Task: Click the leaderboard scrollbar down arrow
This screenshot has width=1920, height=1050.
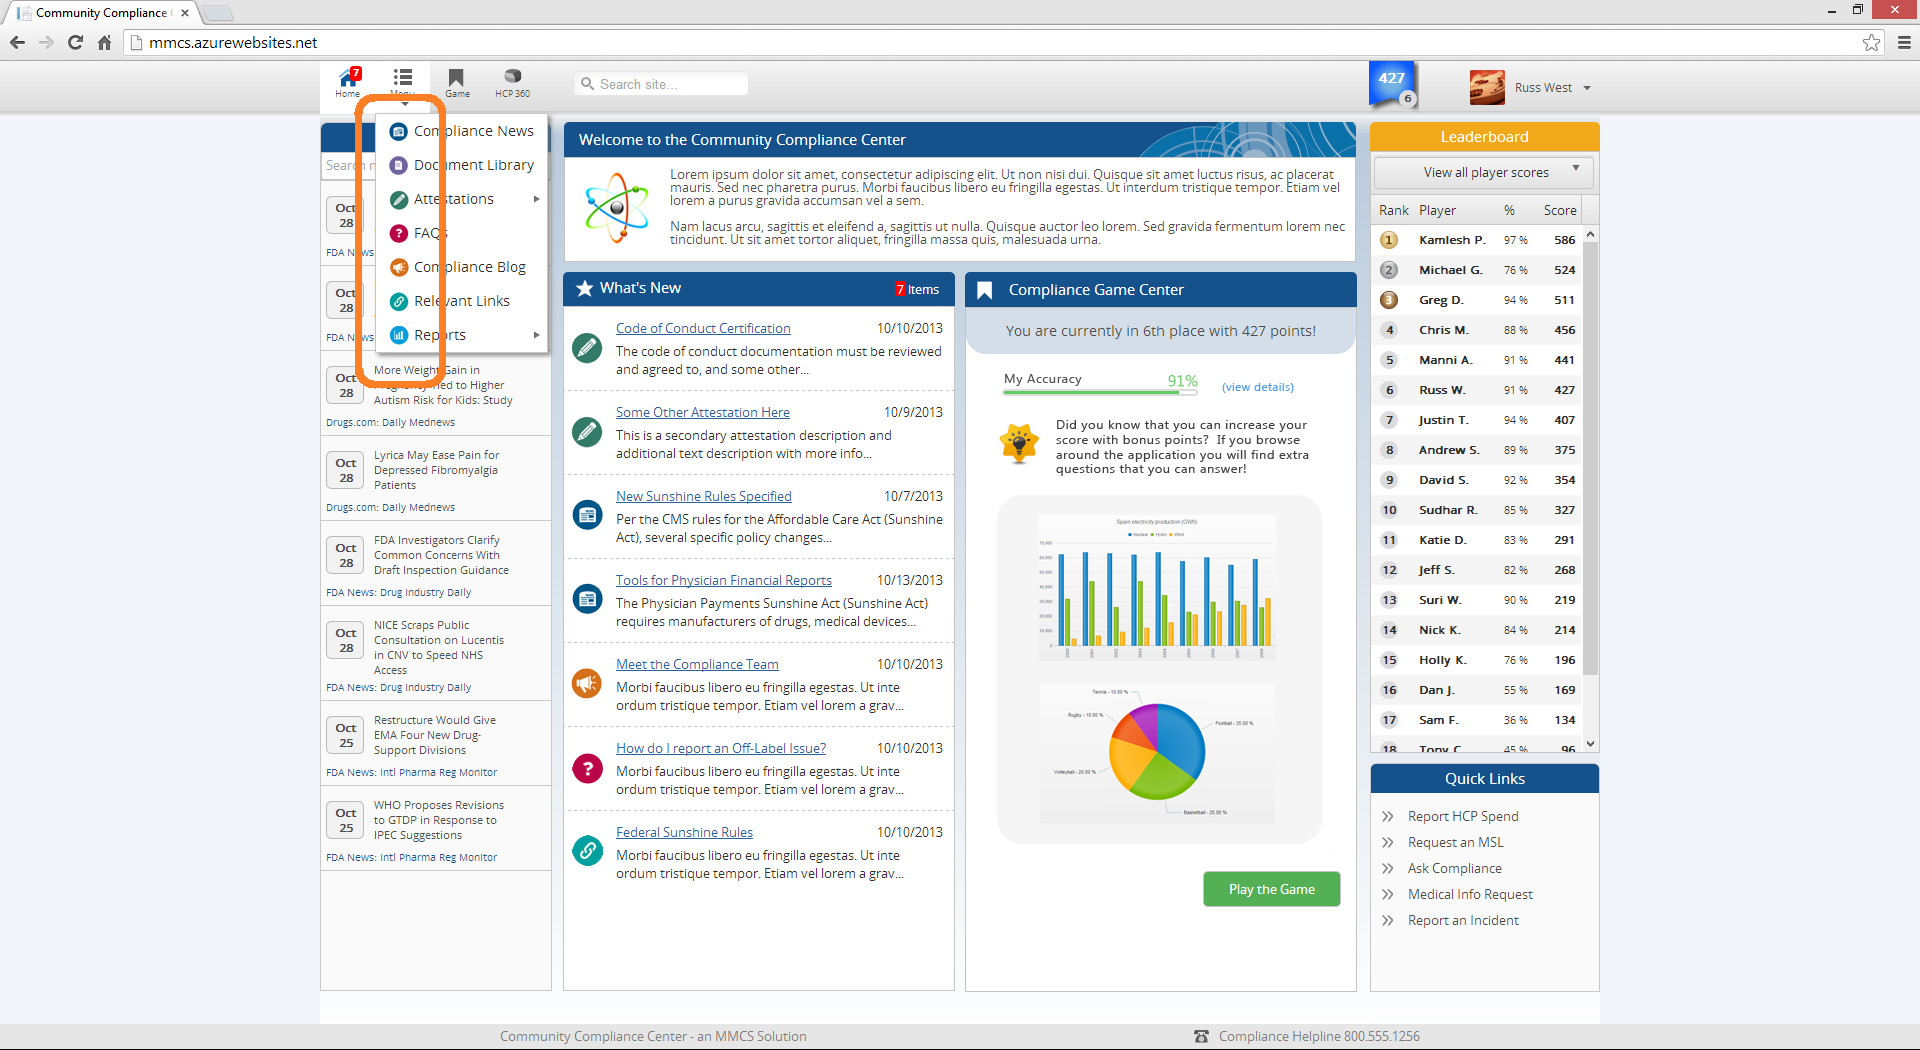Action: pos(1590,743)
